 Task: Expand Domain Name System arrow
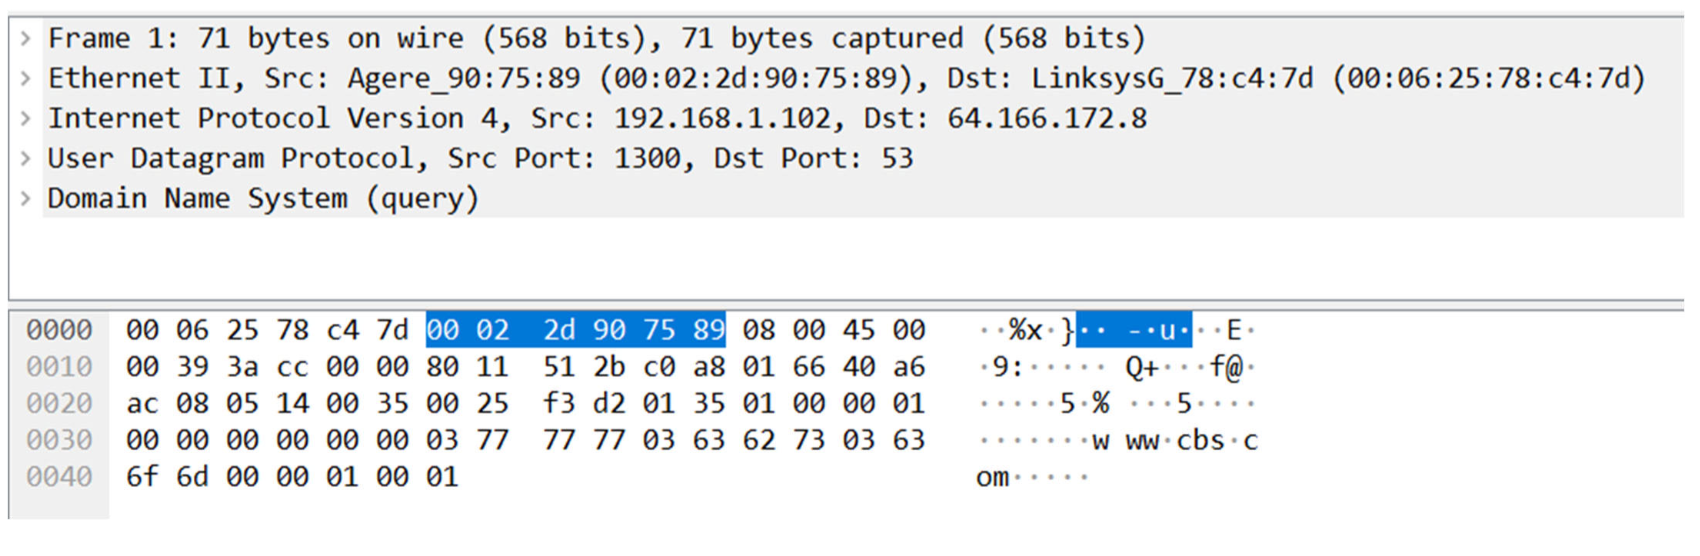[26, 199]
